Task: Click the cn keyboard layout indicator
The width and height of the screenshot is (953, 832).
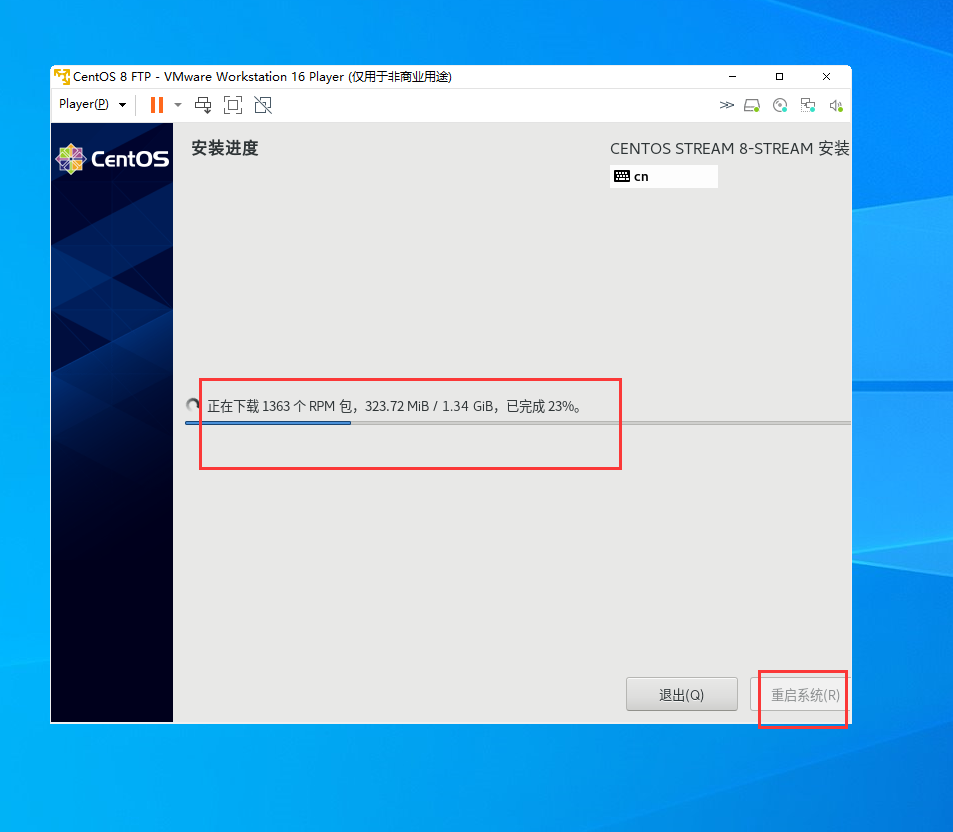Action: coord(664,176)
